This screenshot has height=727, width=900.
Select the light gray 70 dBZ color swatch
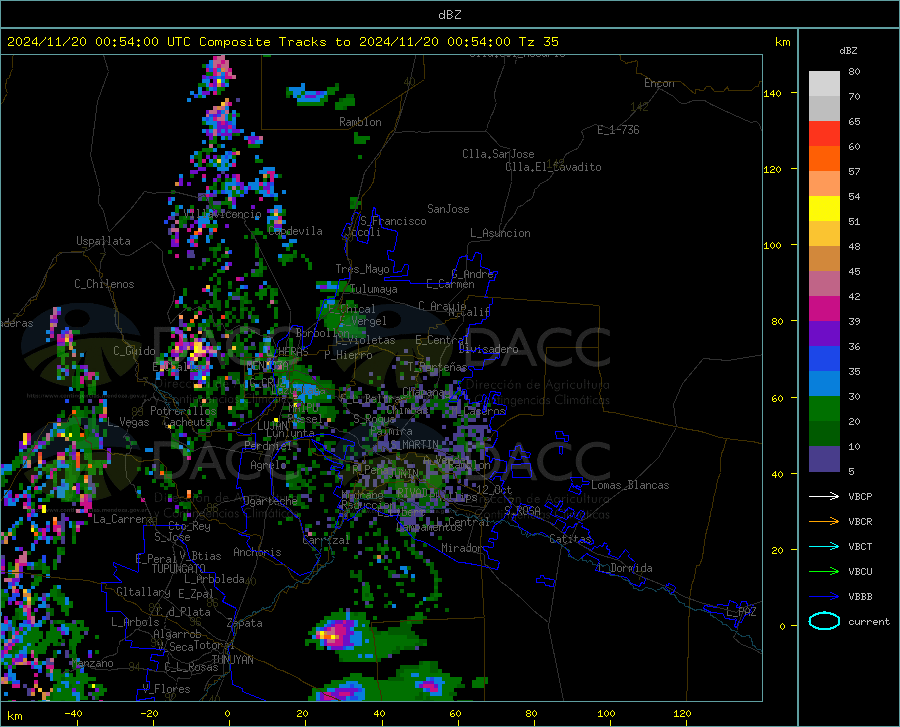824,84
